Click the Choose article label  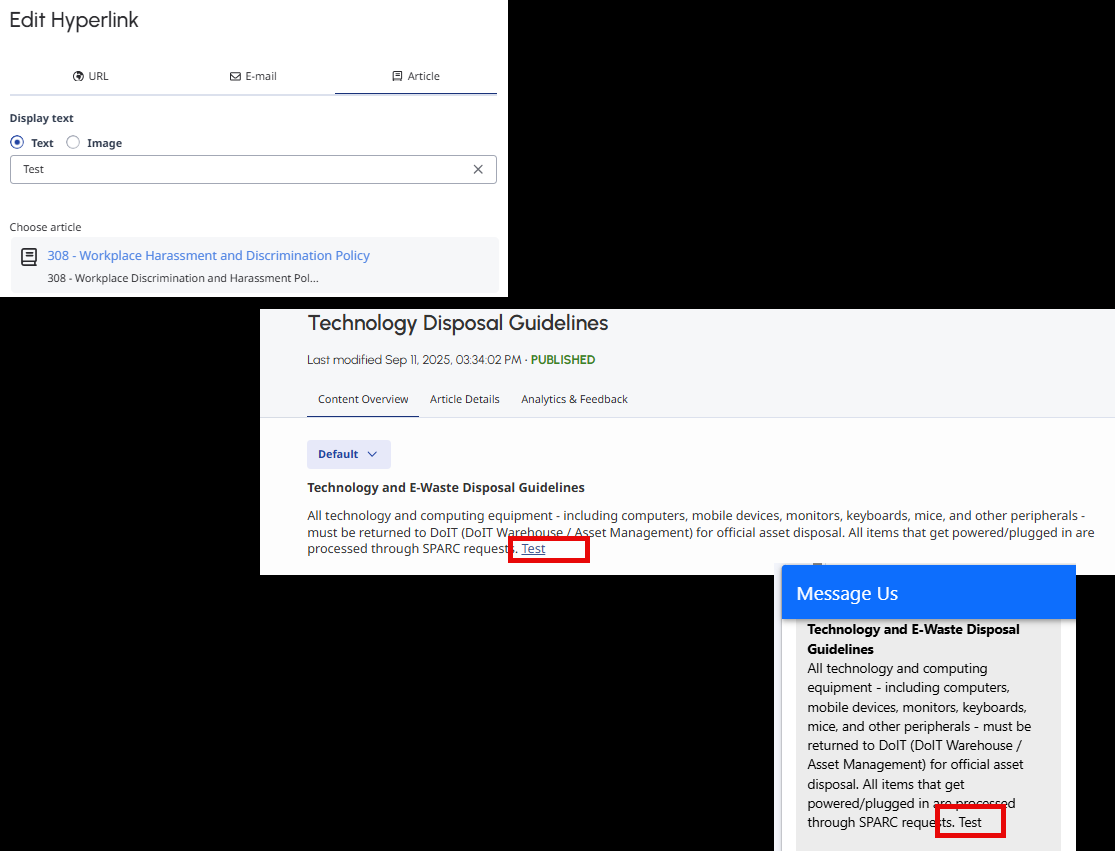(46, 228)
